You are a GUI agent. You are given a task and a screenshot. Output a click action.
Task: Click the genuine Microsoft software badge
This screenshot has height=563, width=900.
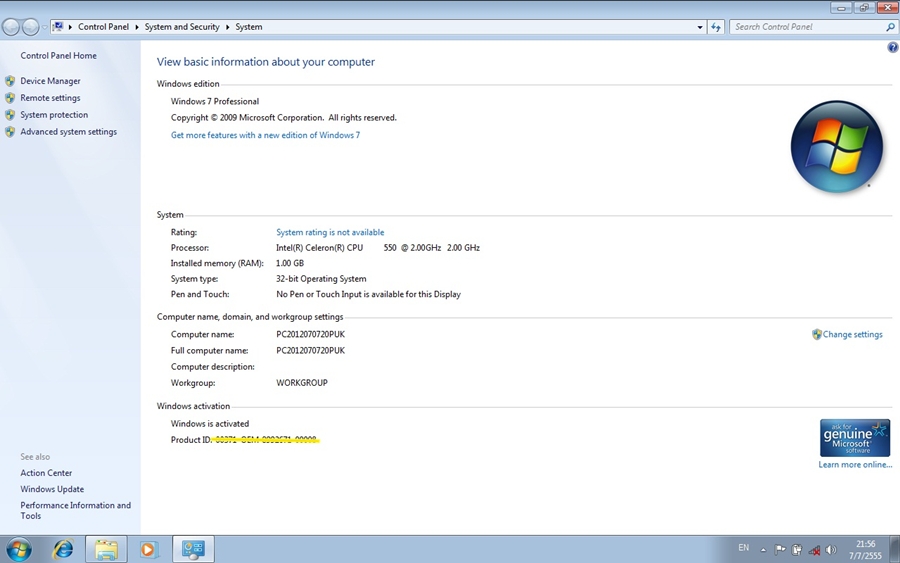pyautogui.click(x=855, y=438)
